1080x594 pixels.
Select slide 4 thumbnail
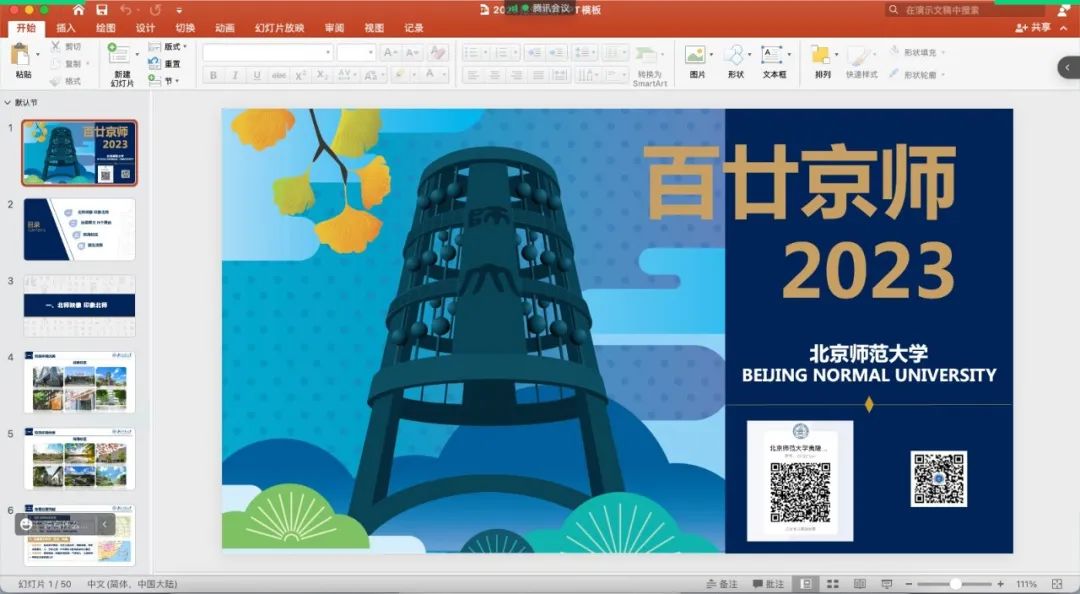(79, 382)
